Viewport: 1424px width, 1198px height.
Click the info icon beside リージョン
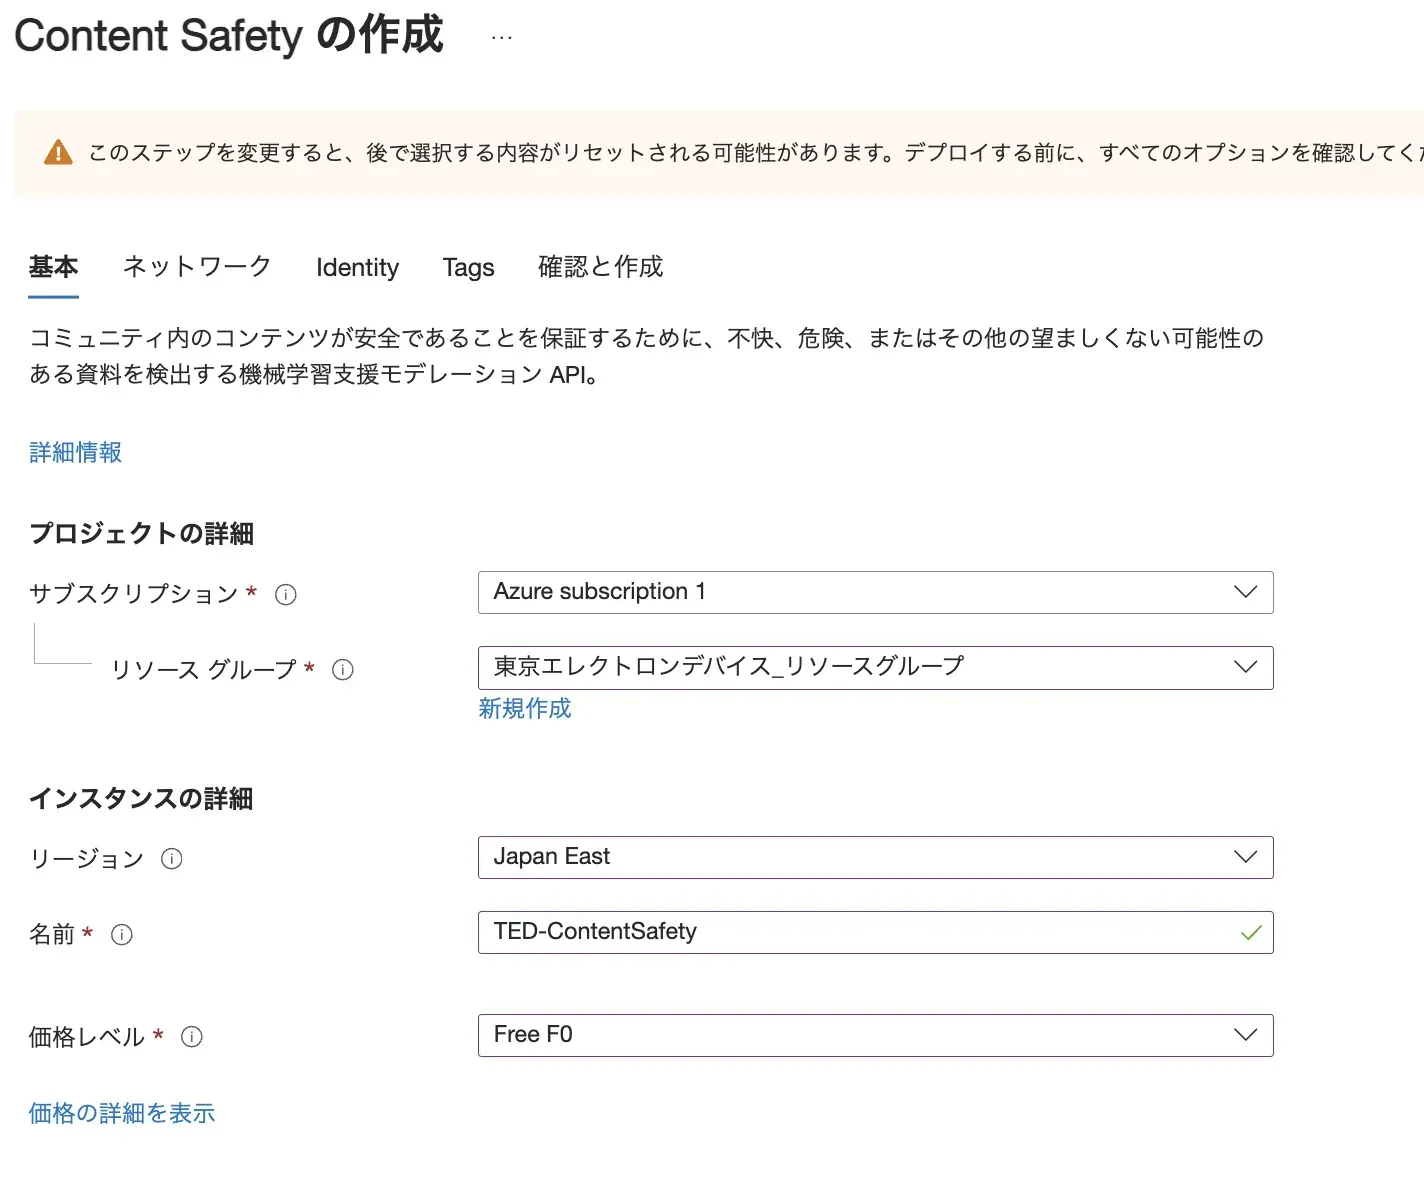[x=172, y=859]
